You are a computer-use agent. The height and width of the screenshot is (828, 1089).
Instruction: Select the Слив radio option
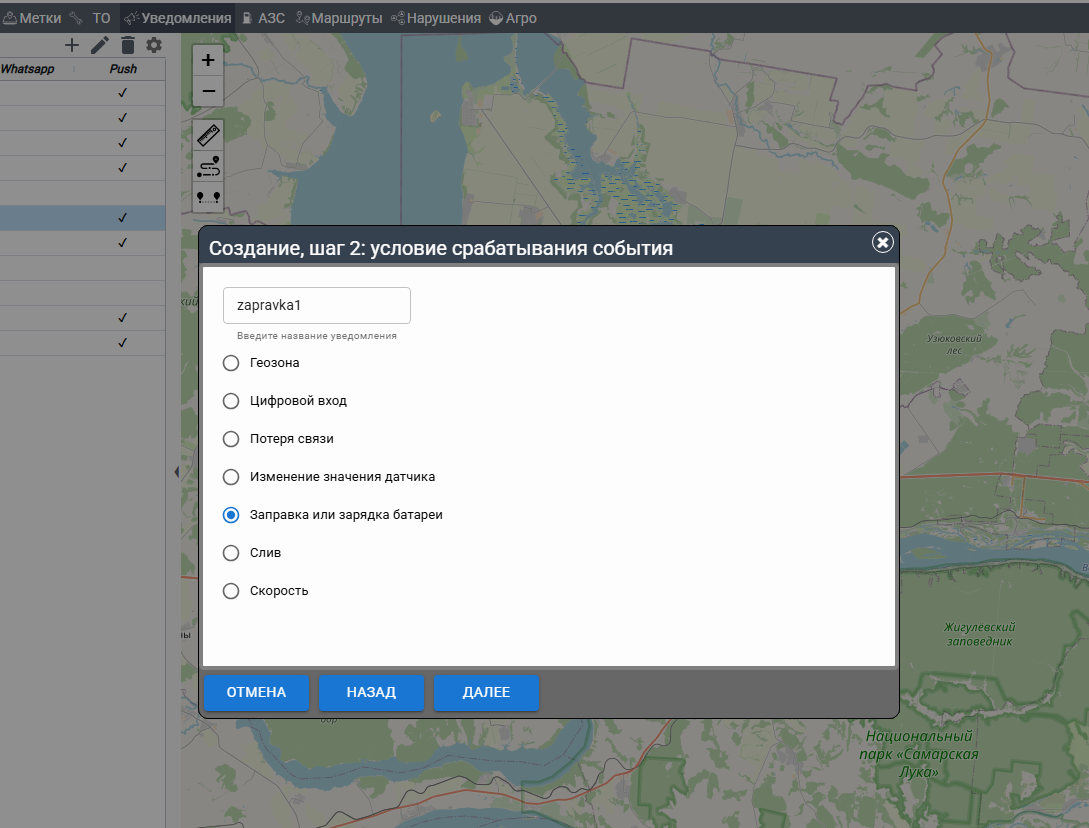pyautogui.click(x=231, y=553)
